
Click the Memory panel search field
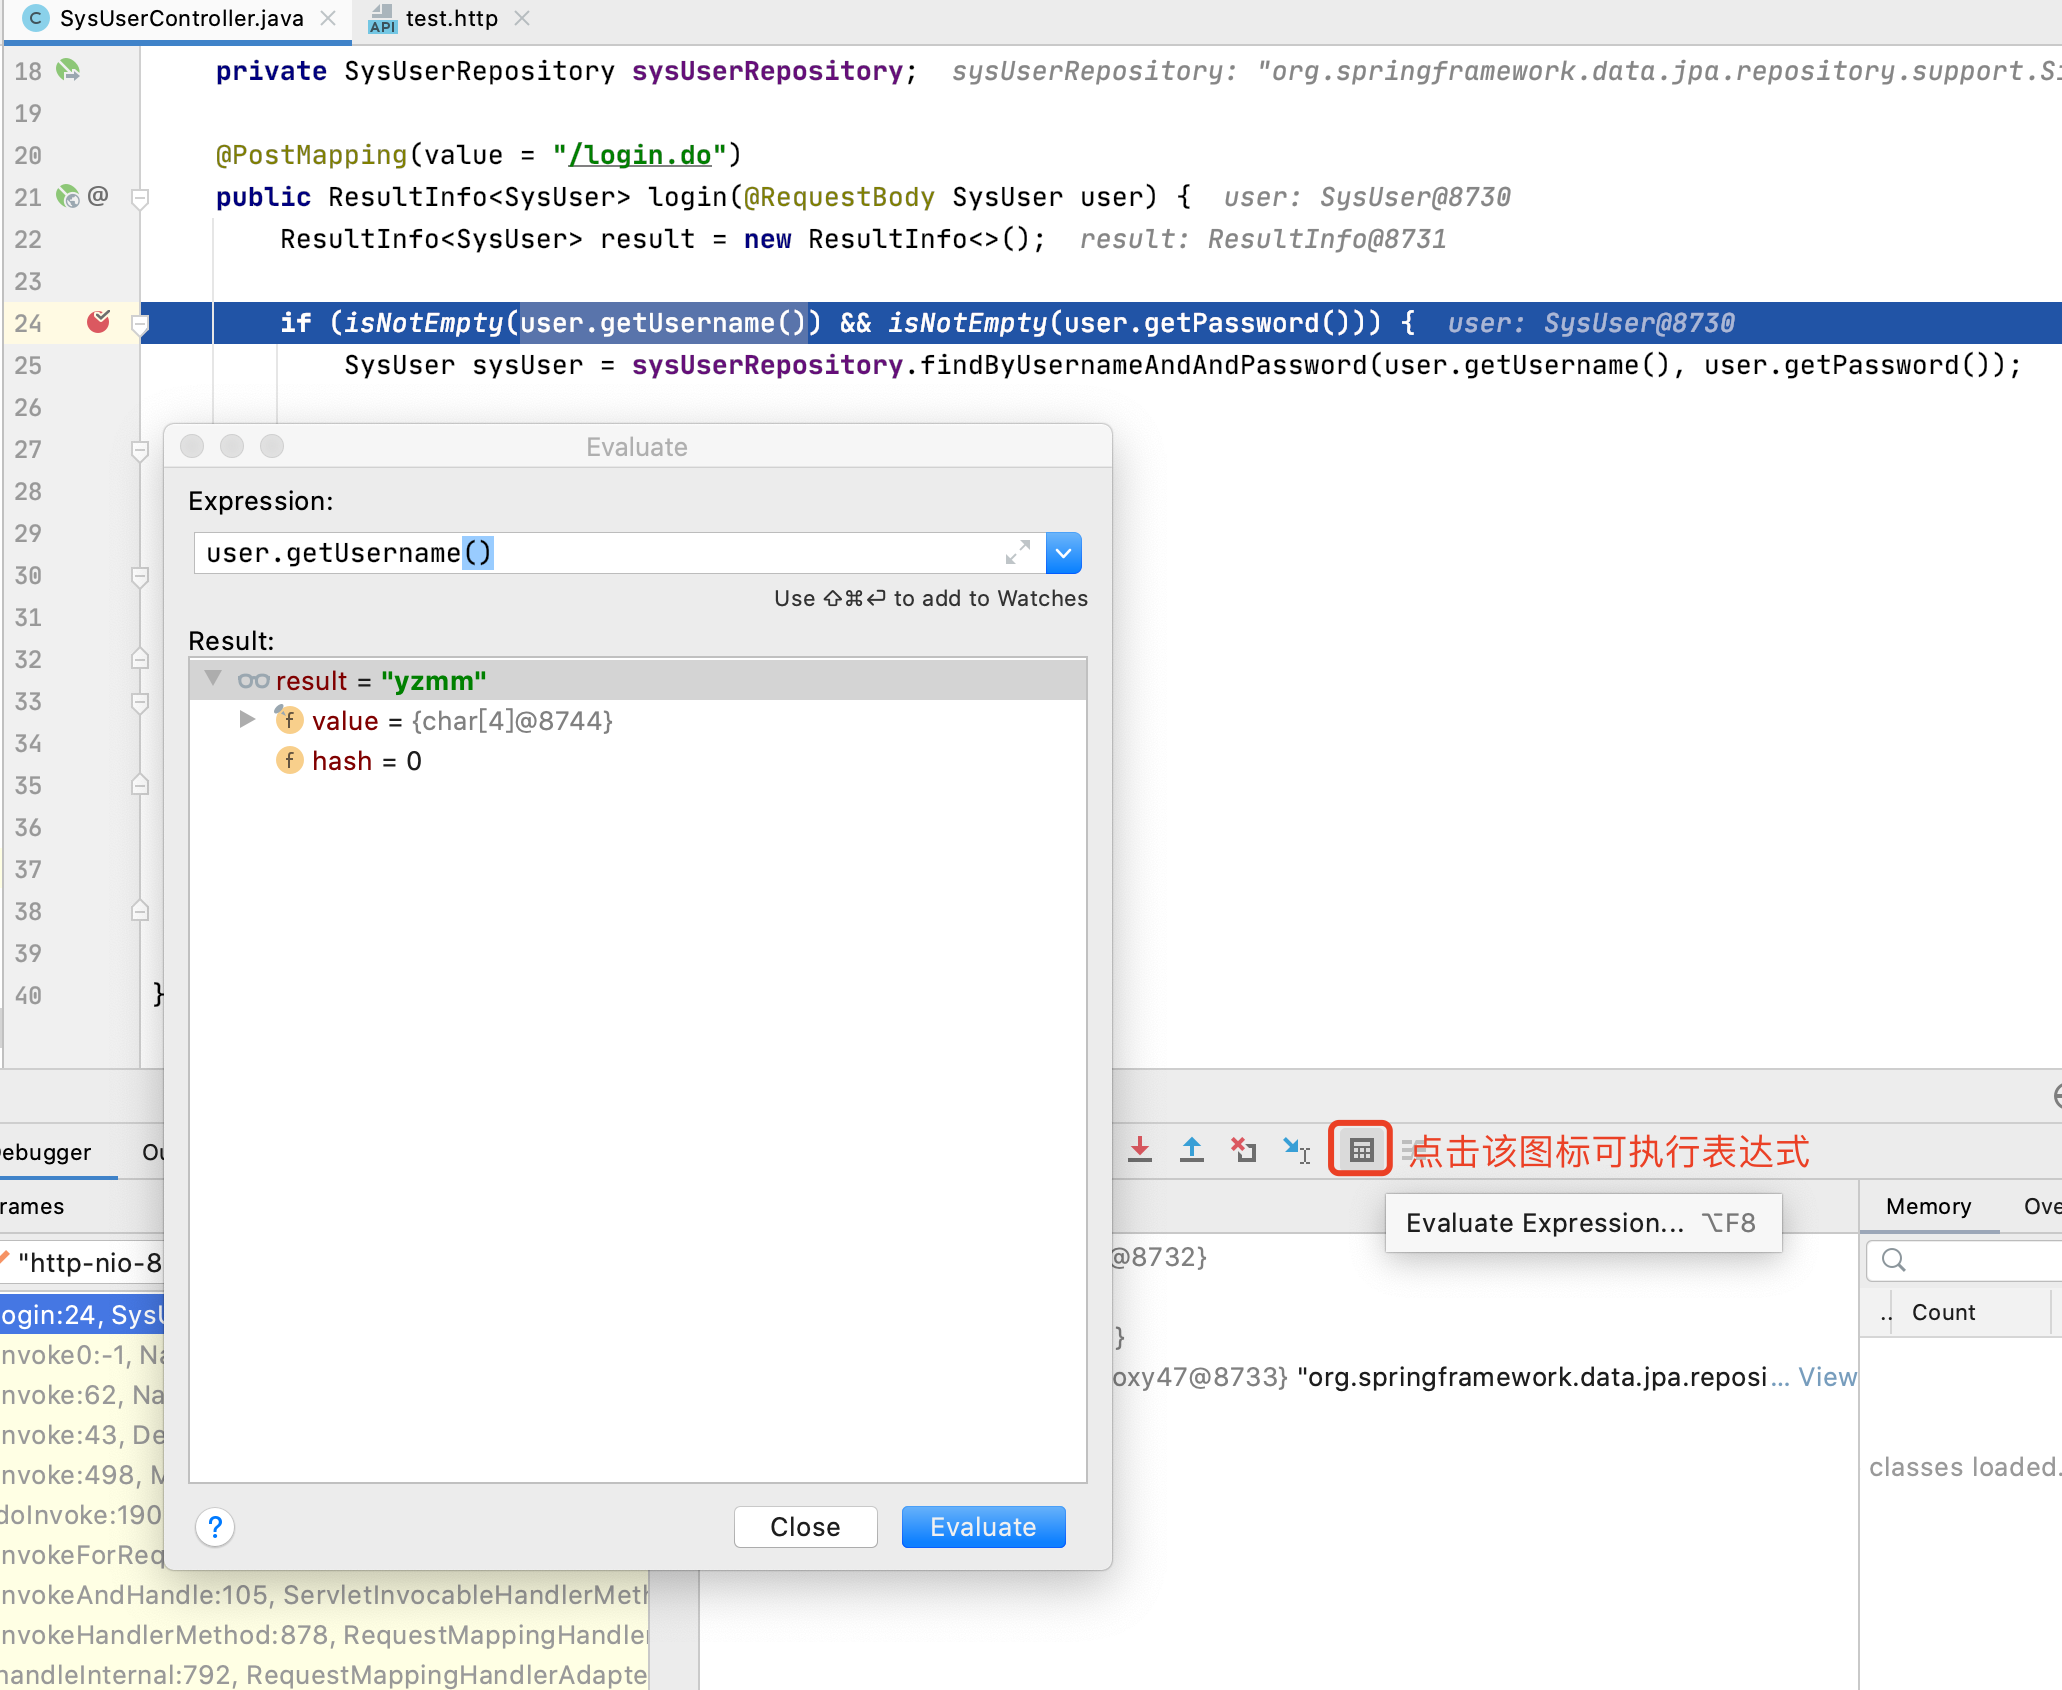click(x=1970, y=1260)
